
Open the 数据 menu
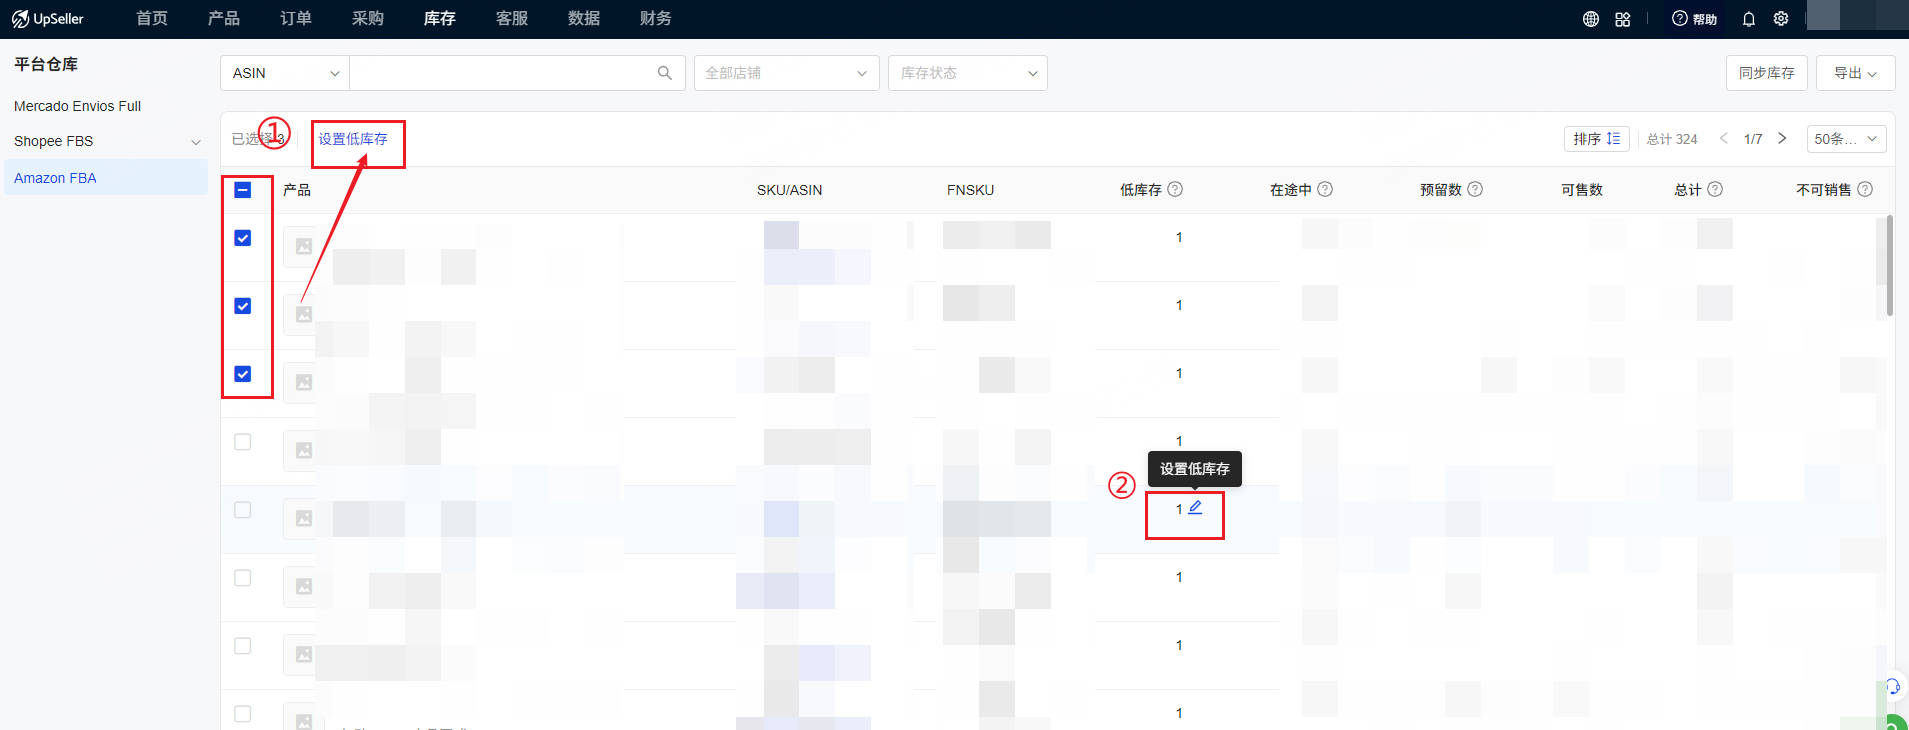pyautogui.click(x=584, y=19)
